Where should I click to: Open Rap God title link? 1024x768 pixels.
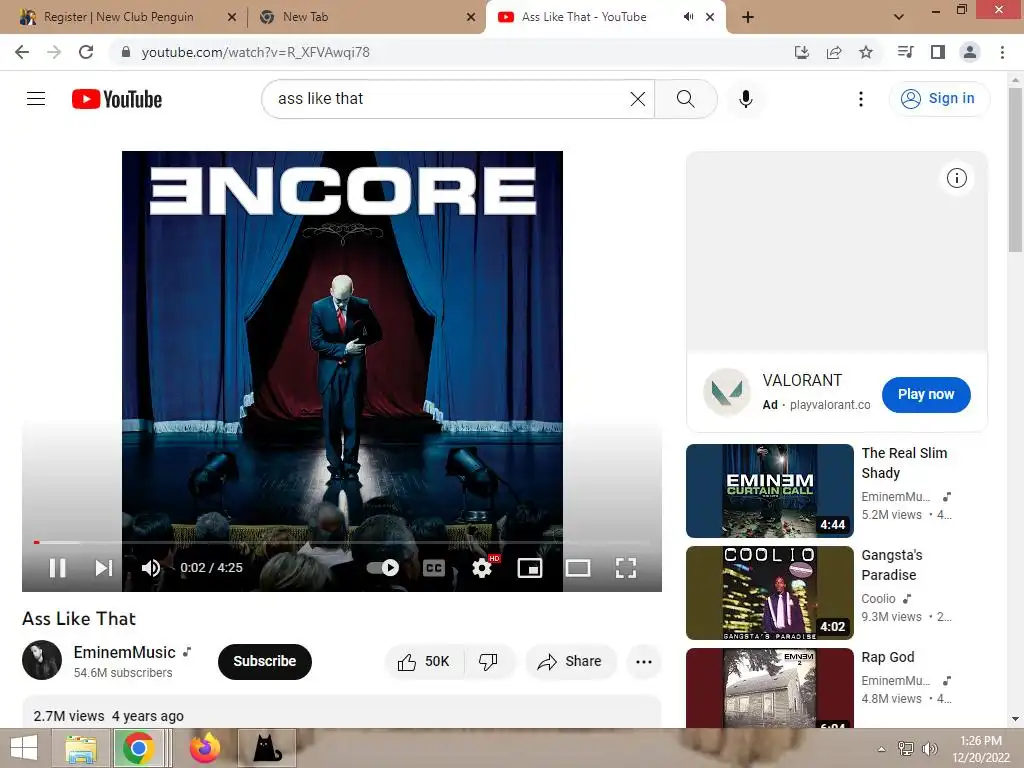[x=888, y=657]
